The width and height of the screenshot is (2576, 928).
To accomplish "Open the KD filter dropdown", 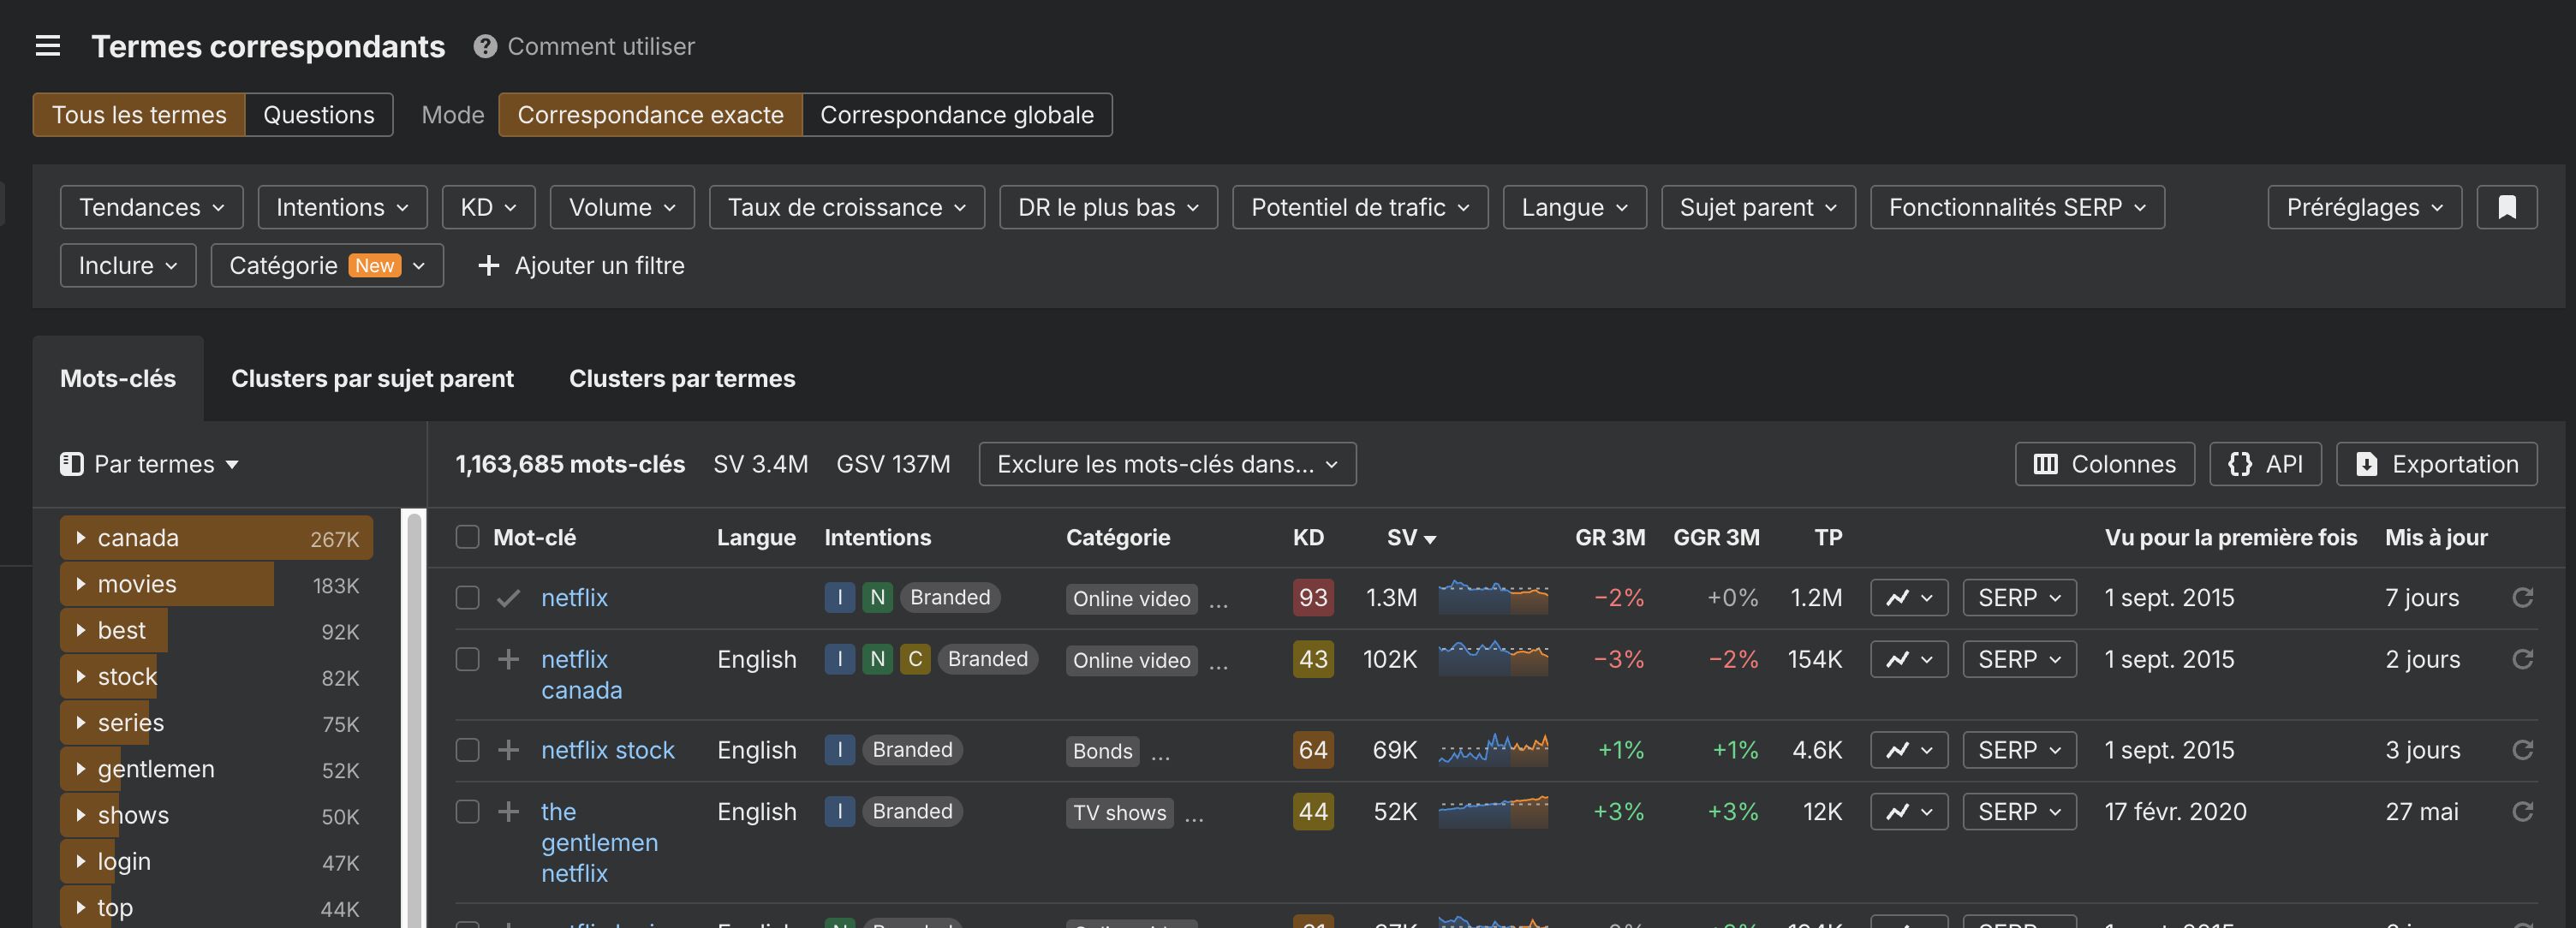I will click(488, 207).
